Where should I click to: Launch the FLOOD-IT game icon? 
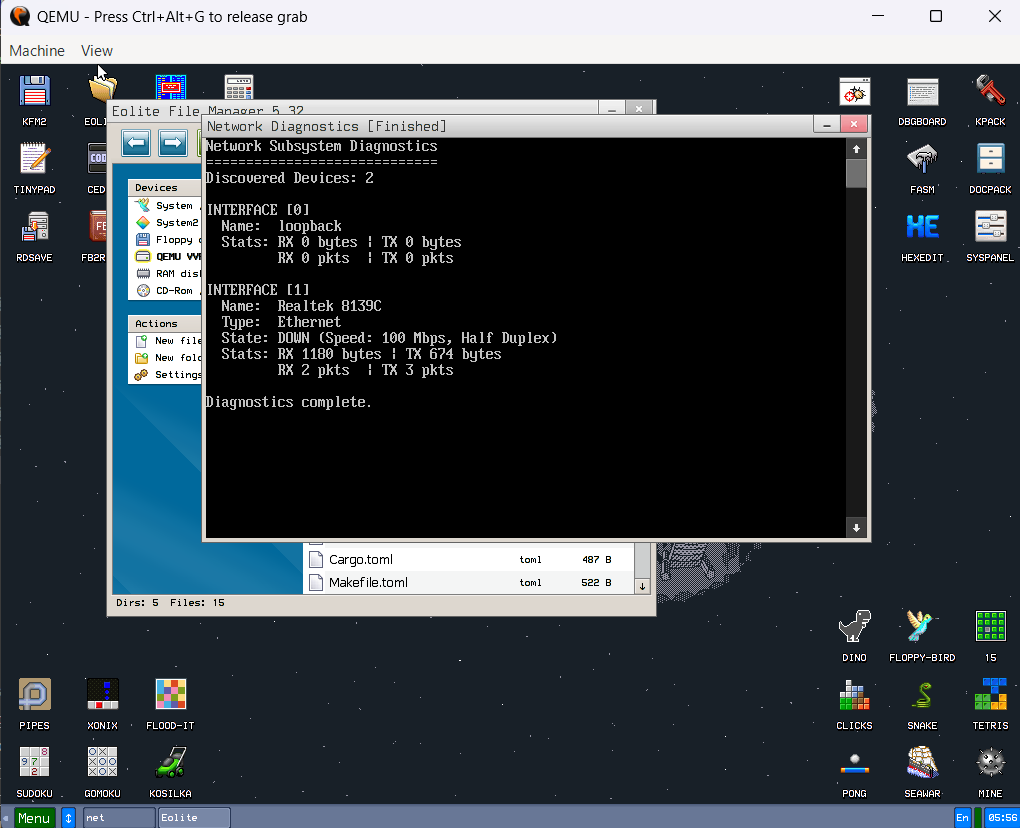(170, 695)
